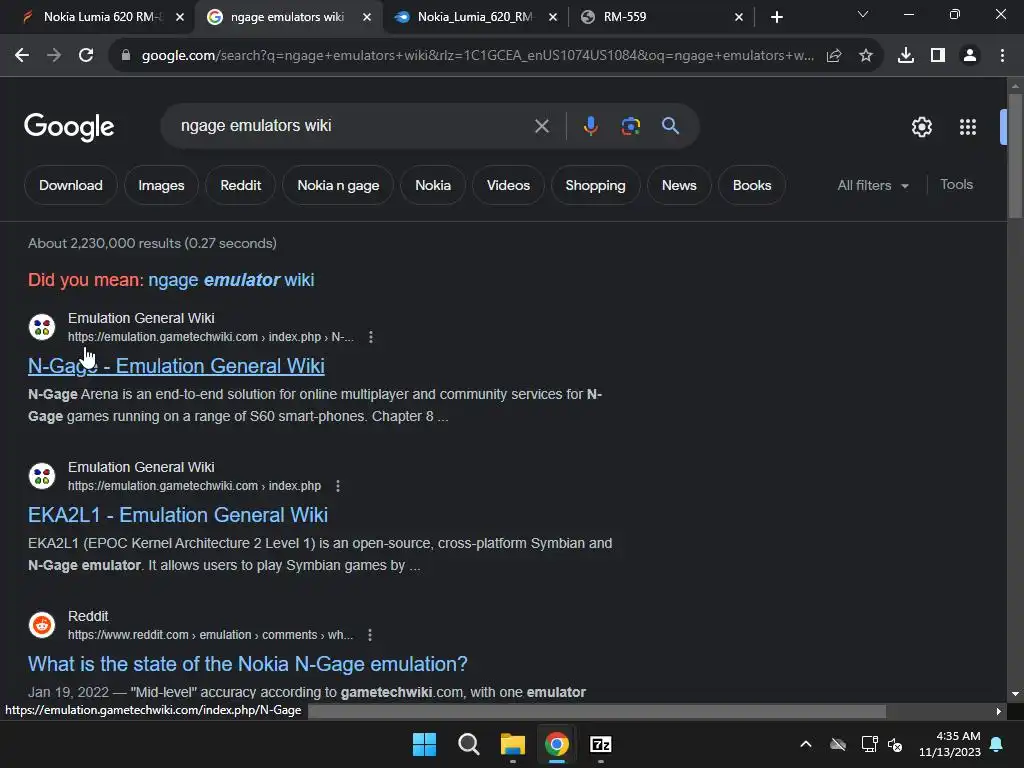Click the Reddit favicon of third result

[42, 625]
